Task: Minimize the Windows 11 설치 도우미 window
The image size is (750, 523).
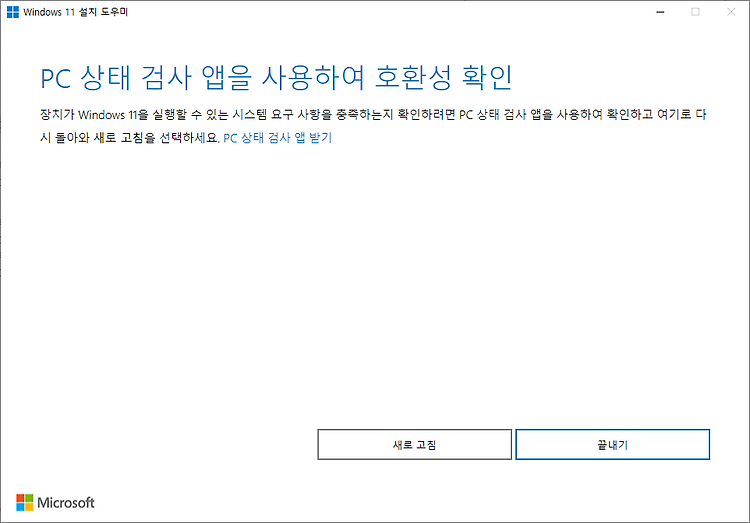Action: click(661, 12)
